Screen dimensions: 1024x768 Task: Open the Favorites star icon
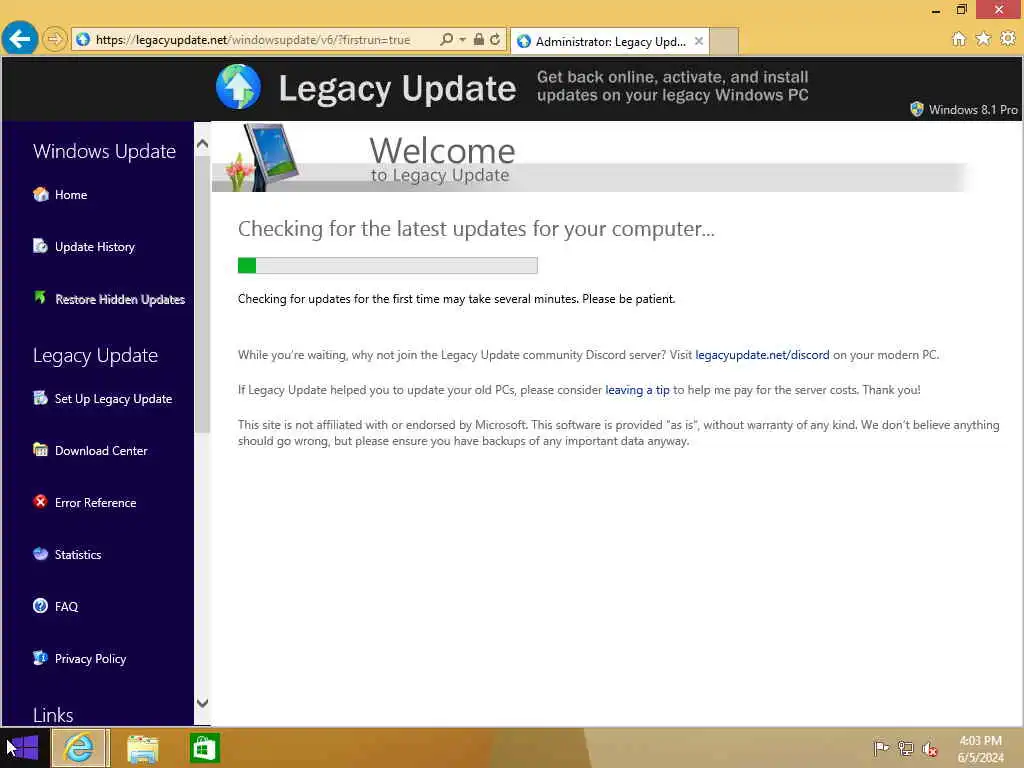pos(983,39)
